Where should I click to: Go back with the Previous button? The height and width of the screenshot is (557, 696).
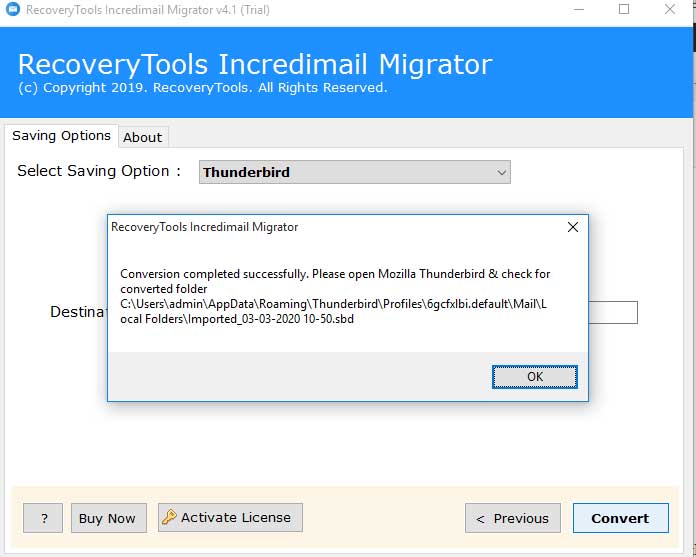(x=513, y=518)
